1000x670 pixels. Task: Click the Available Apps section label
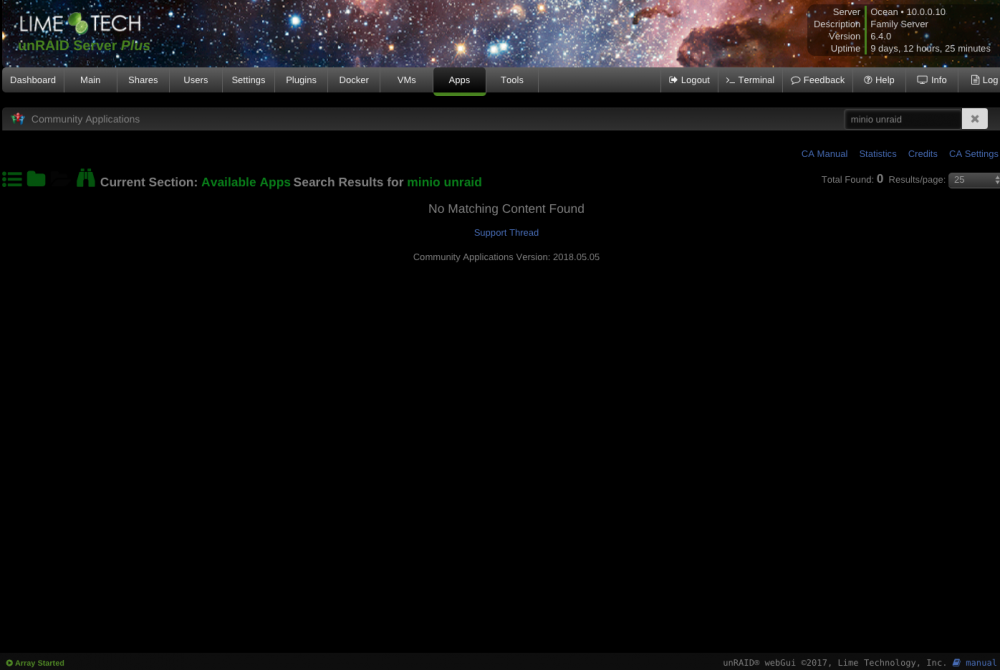click(246, 182)
